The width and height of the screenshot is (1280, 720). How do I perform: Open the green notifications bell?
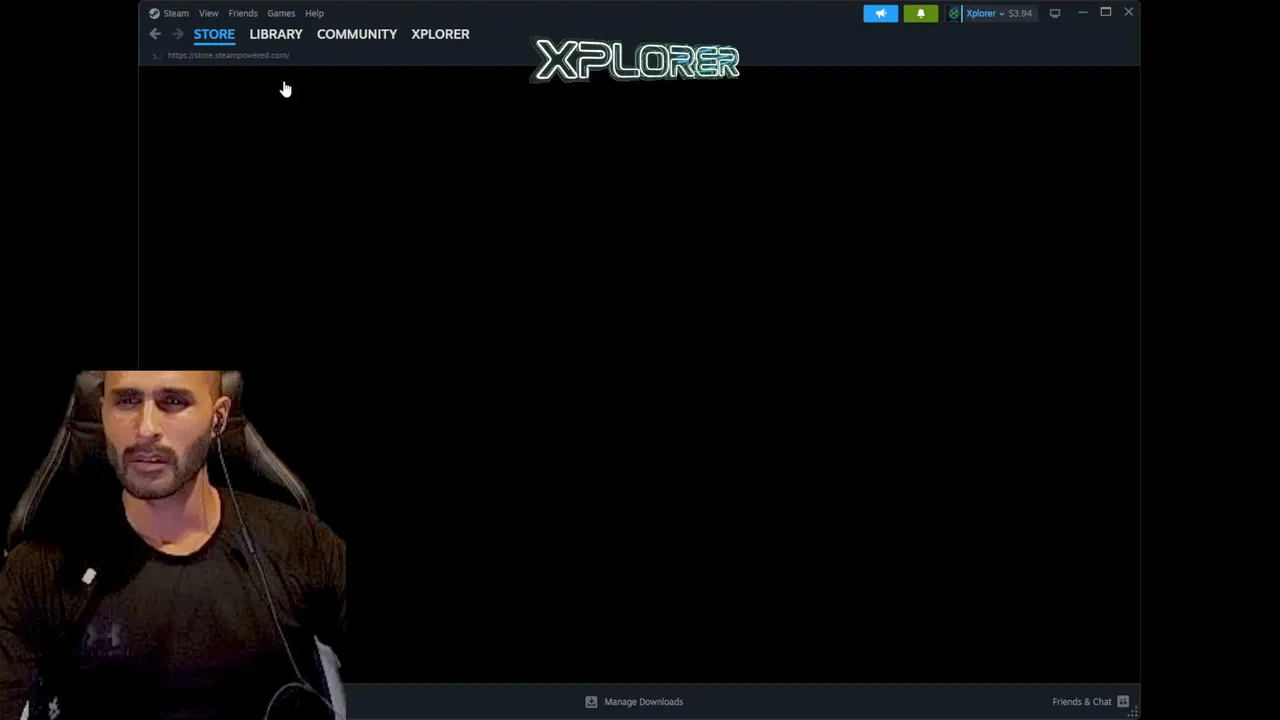[921, 13]
